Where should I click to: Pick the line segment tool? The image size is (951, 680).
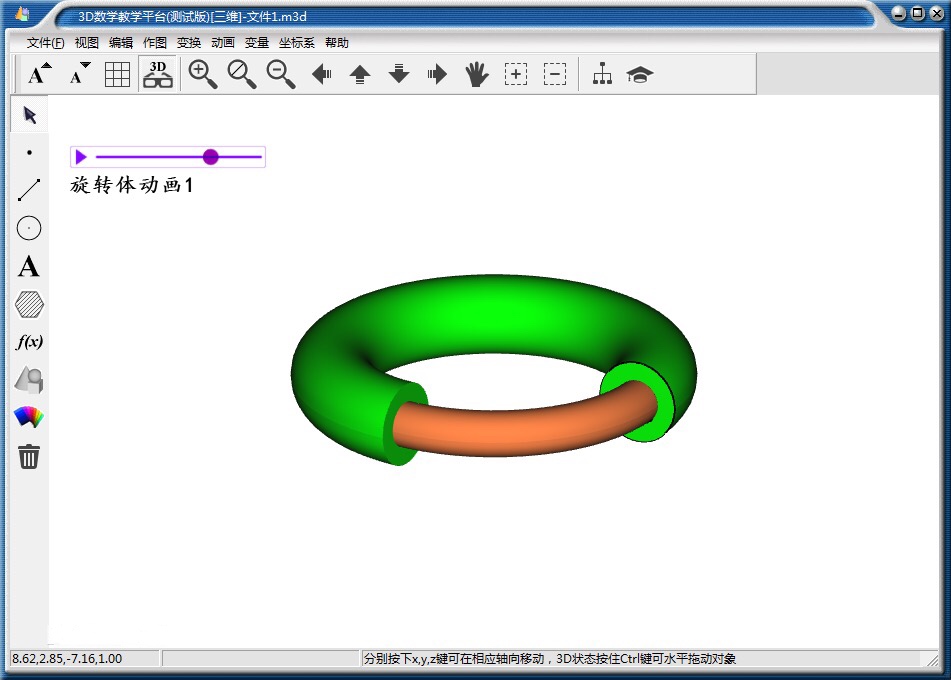pos(29,190)
